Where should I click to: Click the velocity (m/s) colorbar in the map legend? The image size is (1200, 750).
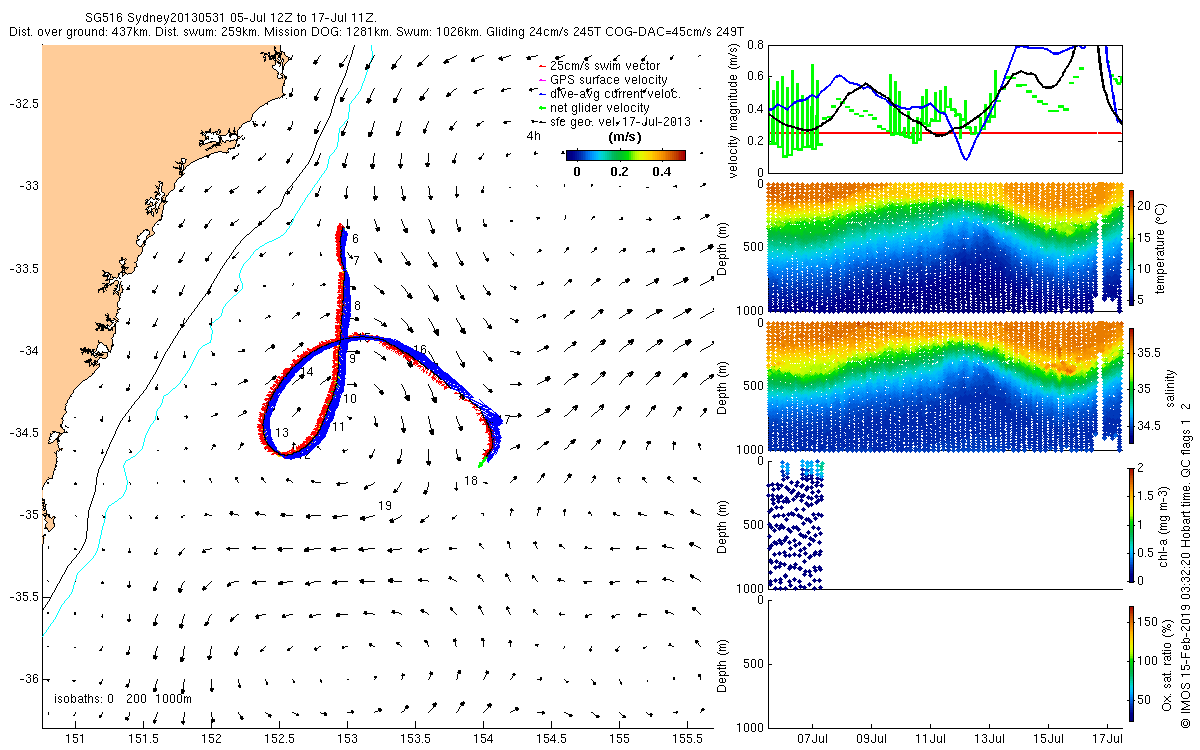[625, 155]
